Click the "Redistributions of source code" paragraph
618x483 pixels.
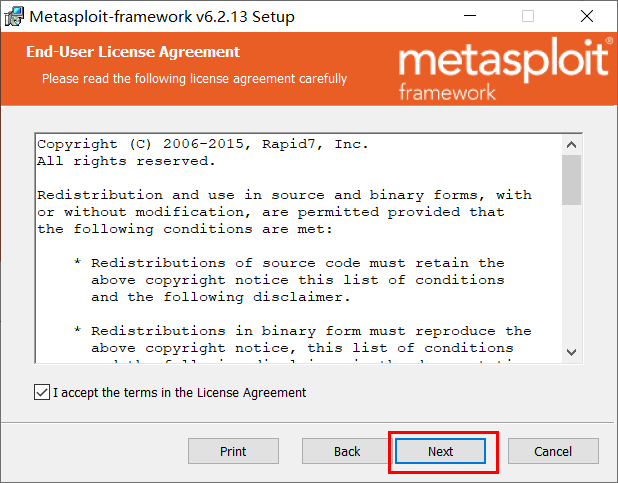coord(290,280)
